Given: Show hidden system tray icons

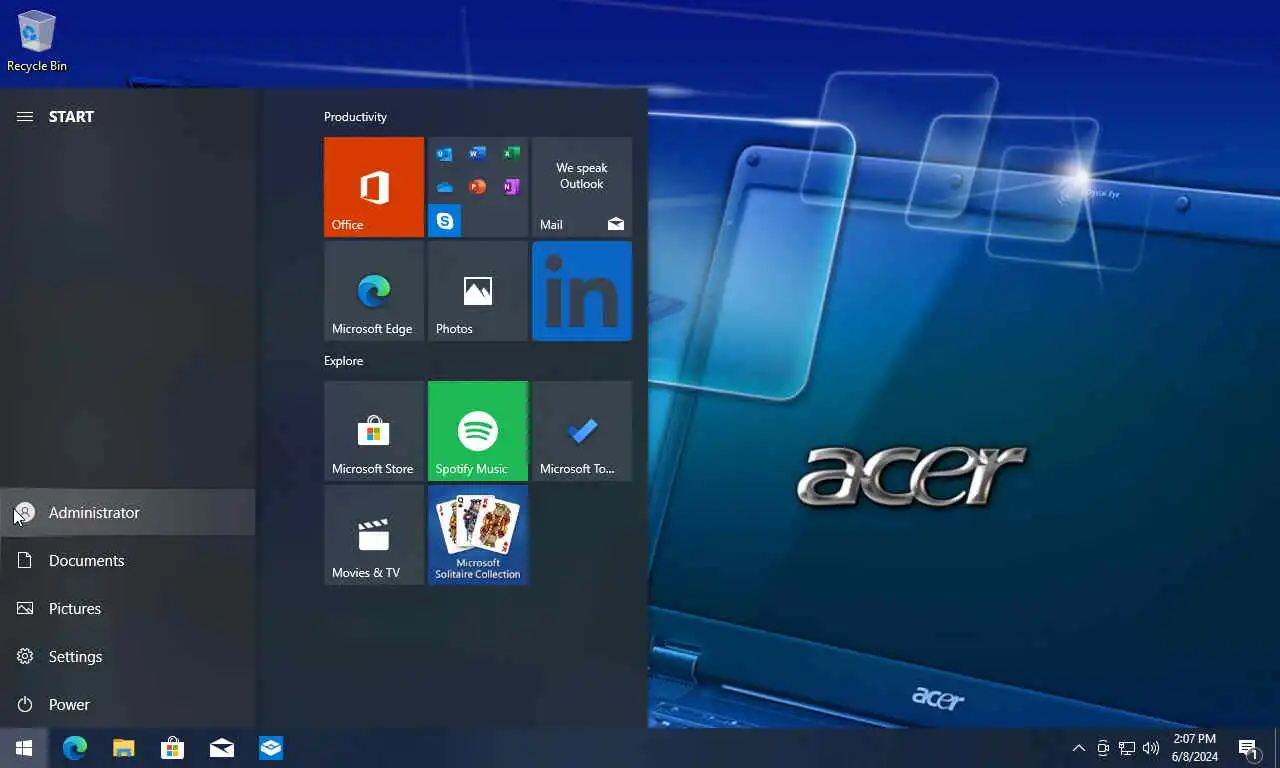Looking at the screenshot, I should coord(1079,748).
